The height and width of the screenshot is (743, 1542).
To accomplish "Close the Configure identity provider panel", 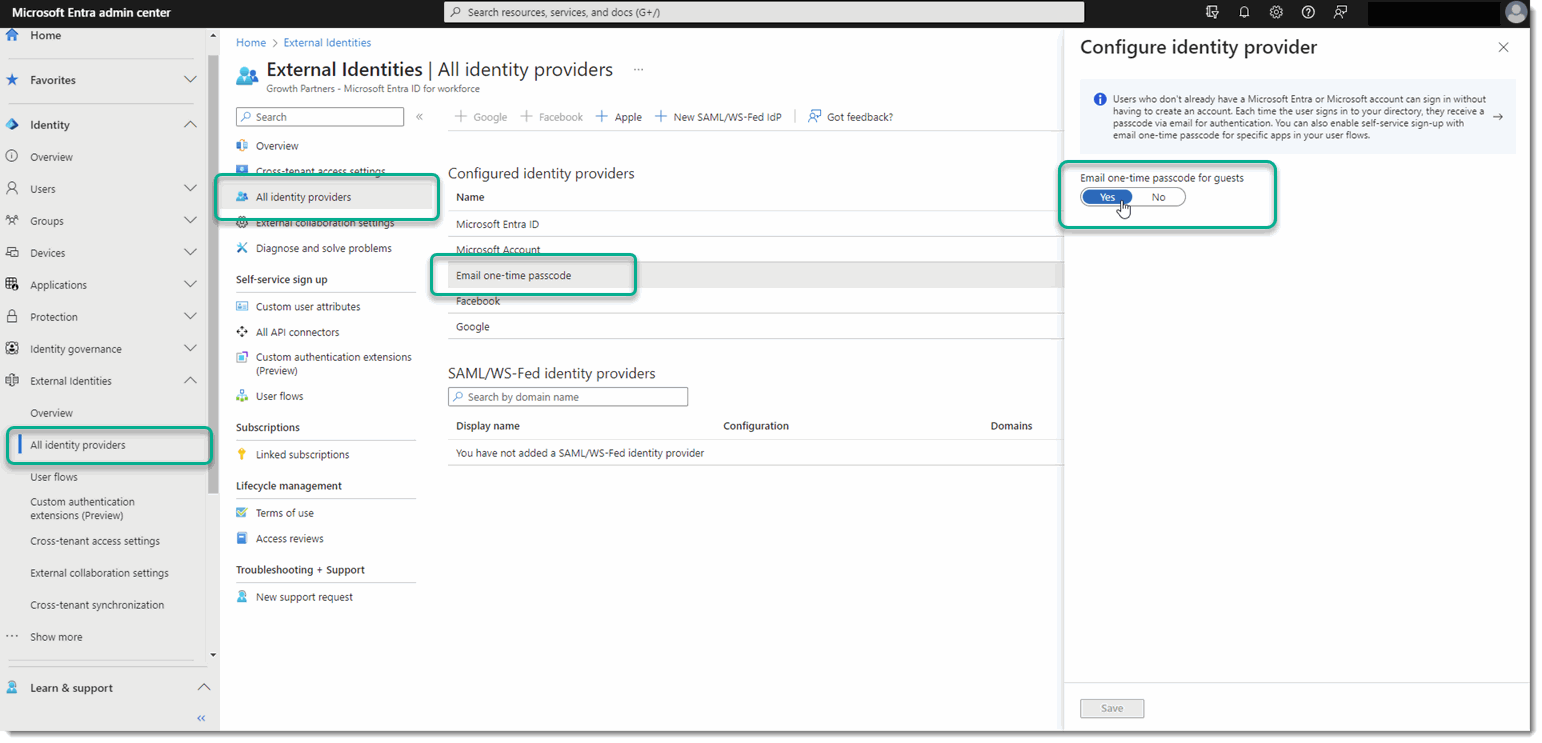I will pos(1503,47).
